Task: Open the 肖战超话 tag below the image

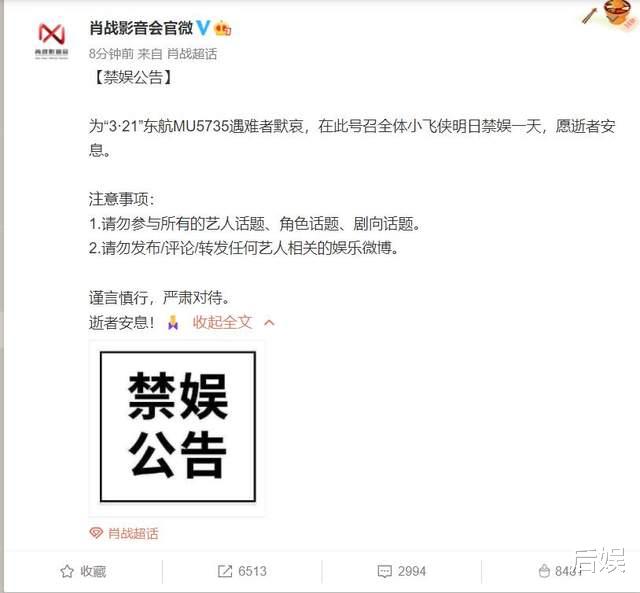Action: click(x=133, y=533)
